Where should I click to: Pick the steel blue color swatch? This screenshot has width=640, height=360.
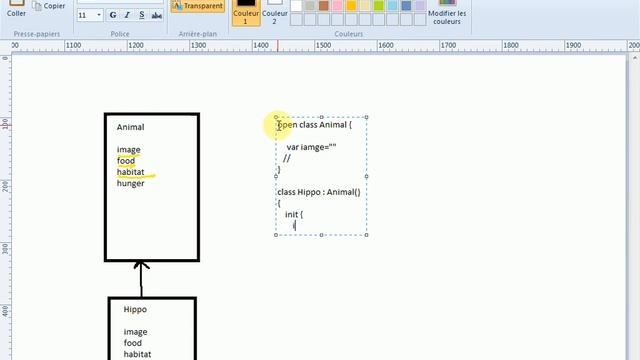pos(406,6)
